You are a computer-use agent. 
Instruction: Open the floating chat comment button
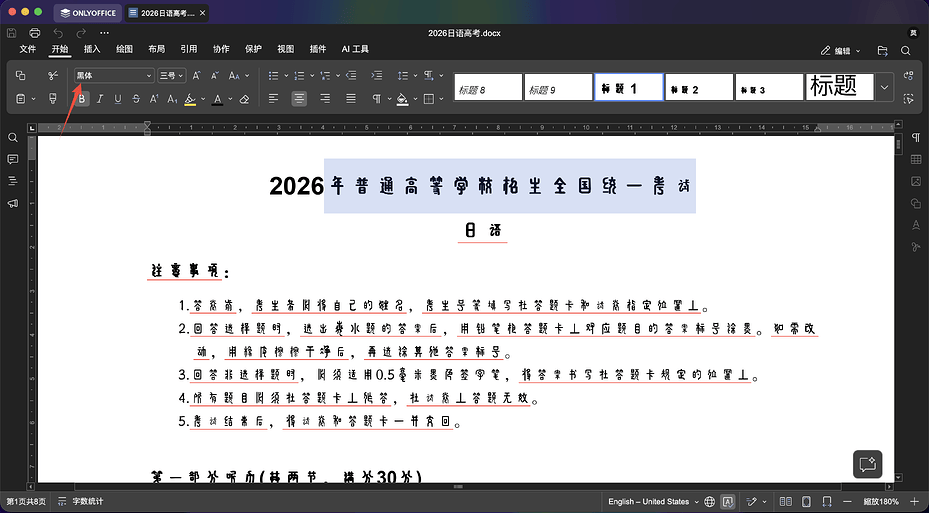868,464
